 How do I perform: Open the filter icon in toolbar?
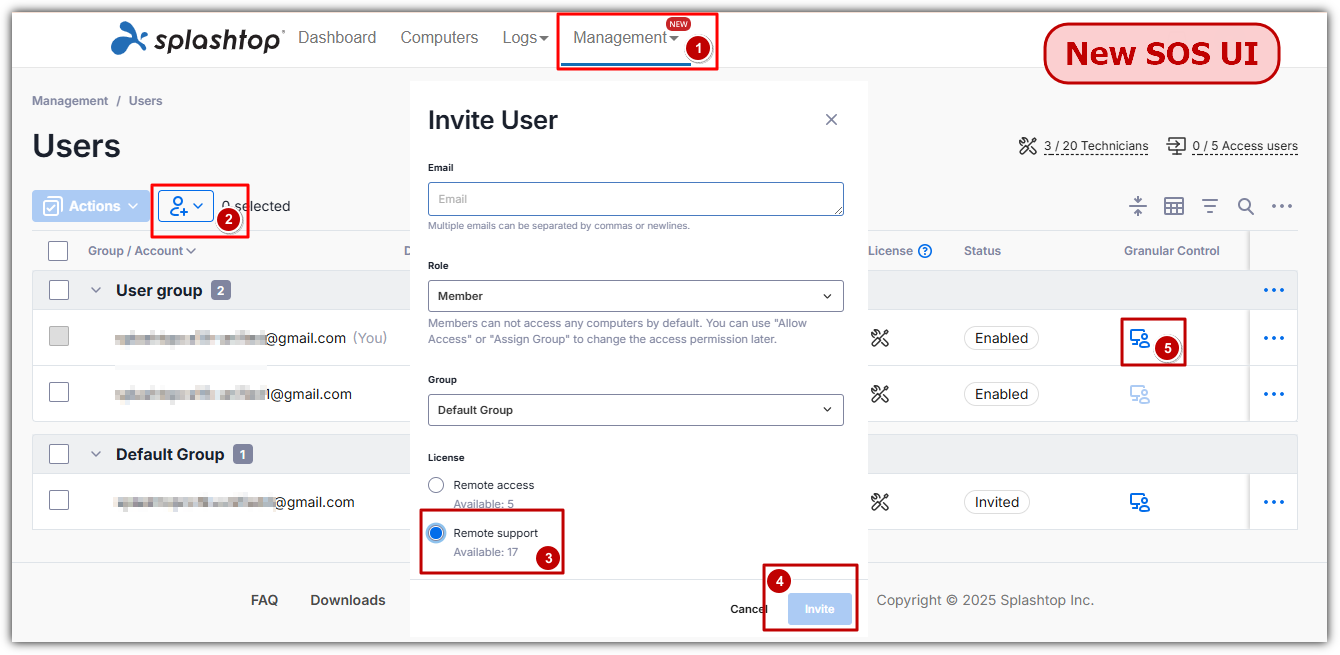[1209, 206]
